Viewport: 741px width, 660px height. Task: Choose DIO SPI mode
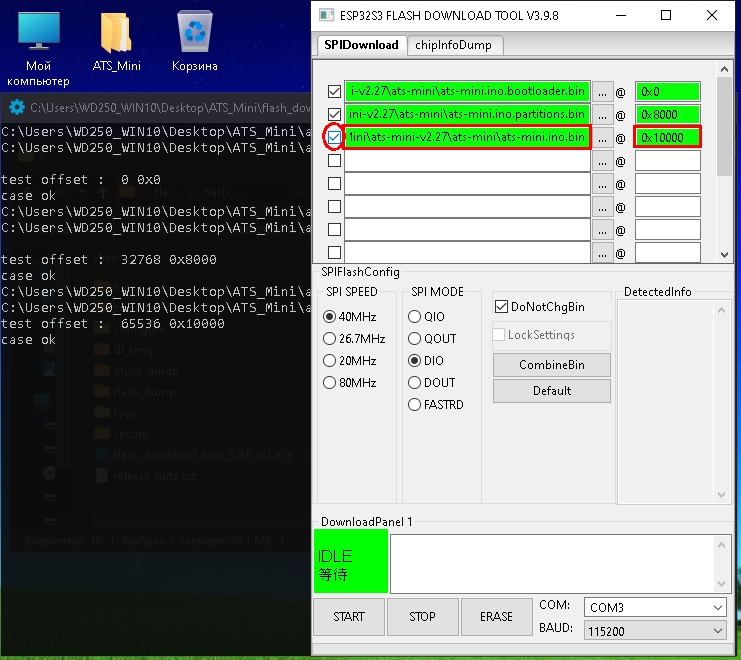pos(414,361)
